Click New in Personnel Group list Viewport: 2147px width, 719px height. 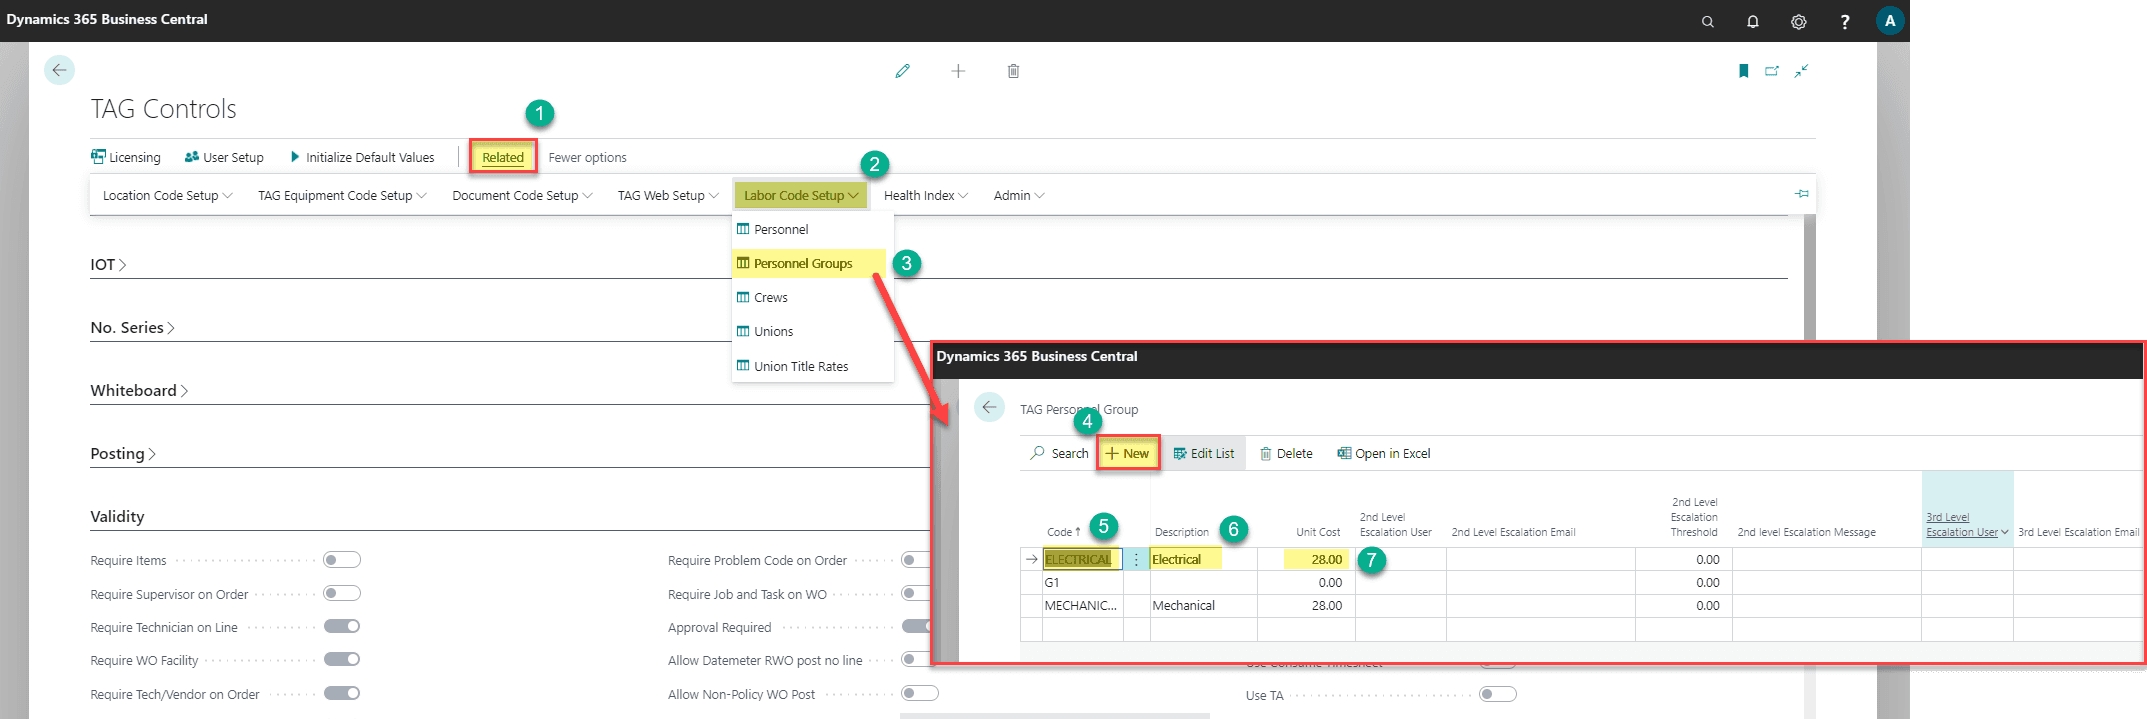point(1128,453)
